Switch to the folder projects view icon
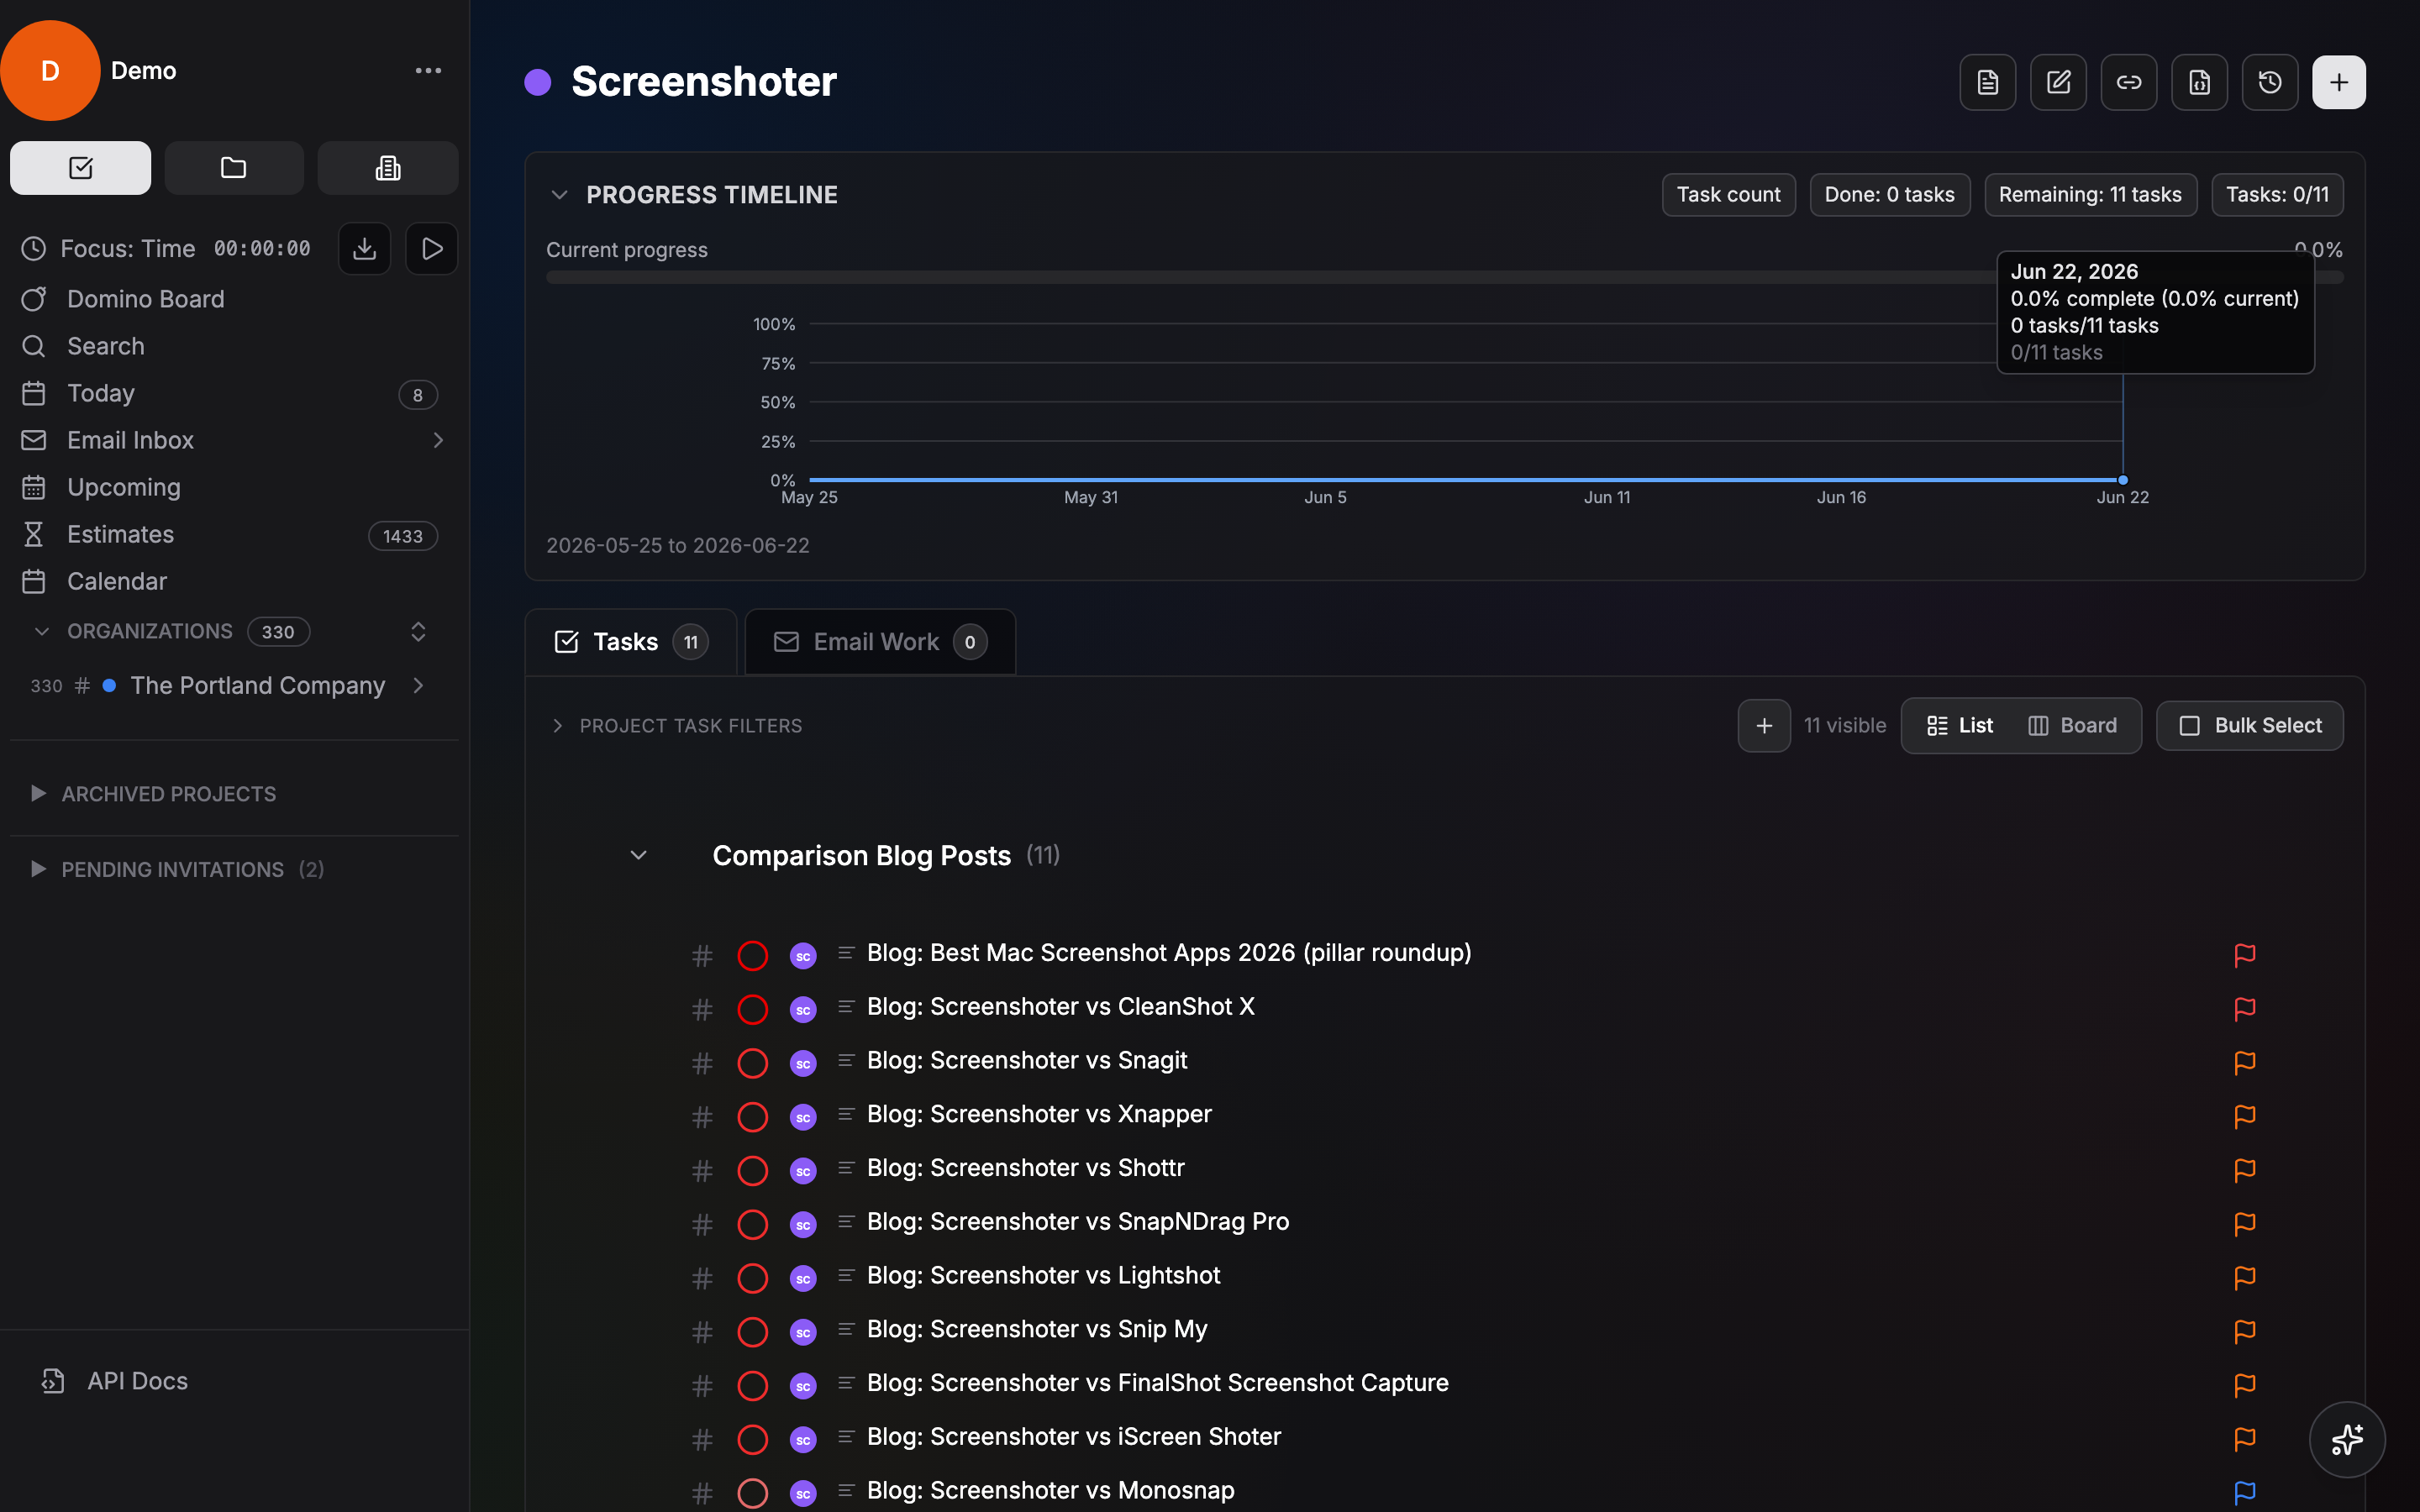The image size is (2420, 1512). coord(233,167)
